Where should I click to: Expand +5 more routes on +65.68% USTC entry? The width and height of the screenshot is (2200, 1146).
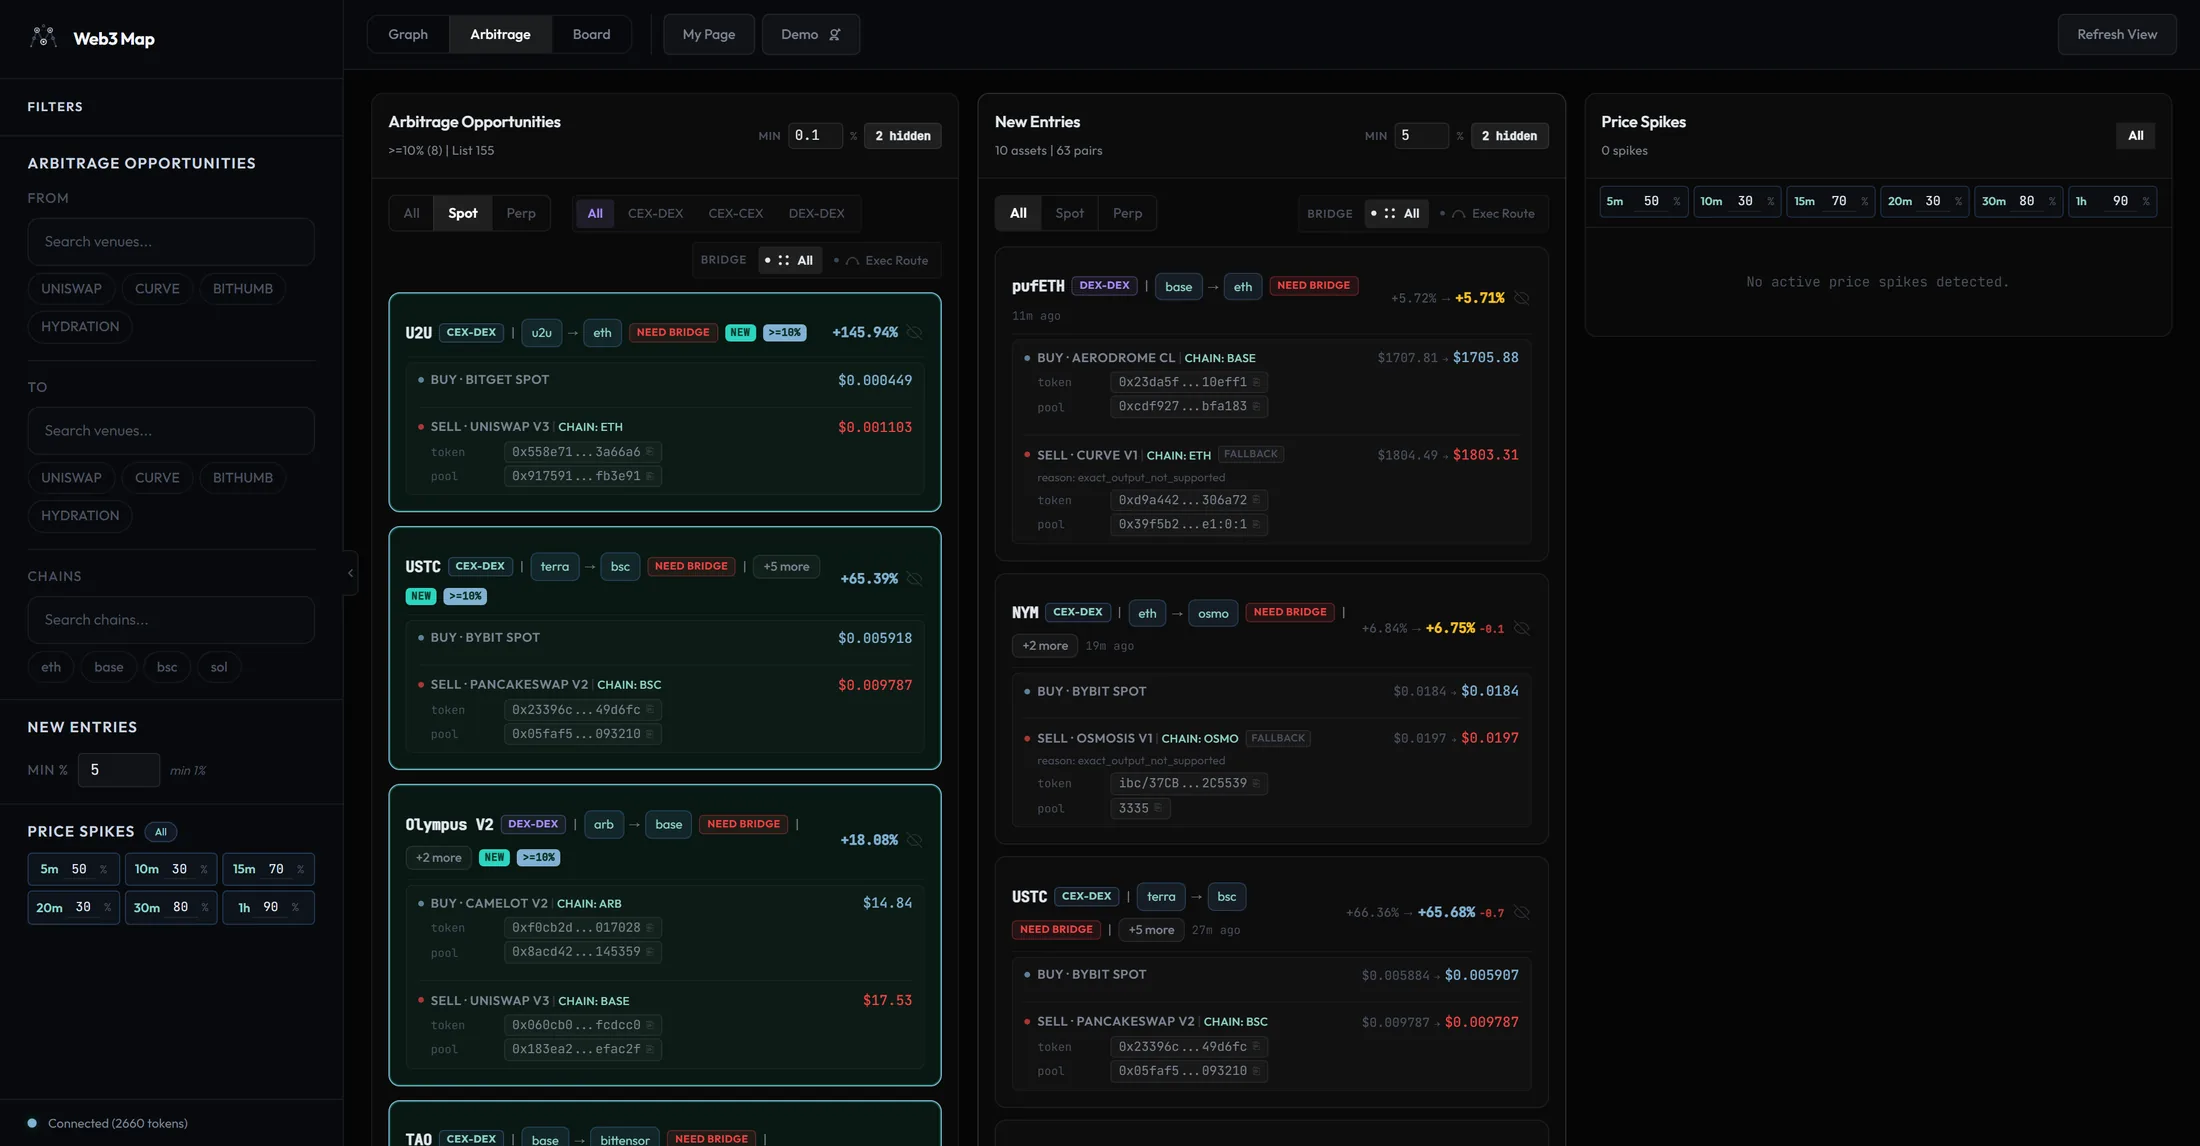(1151, 930)
